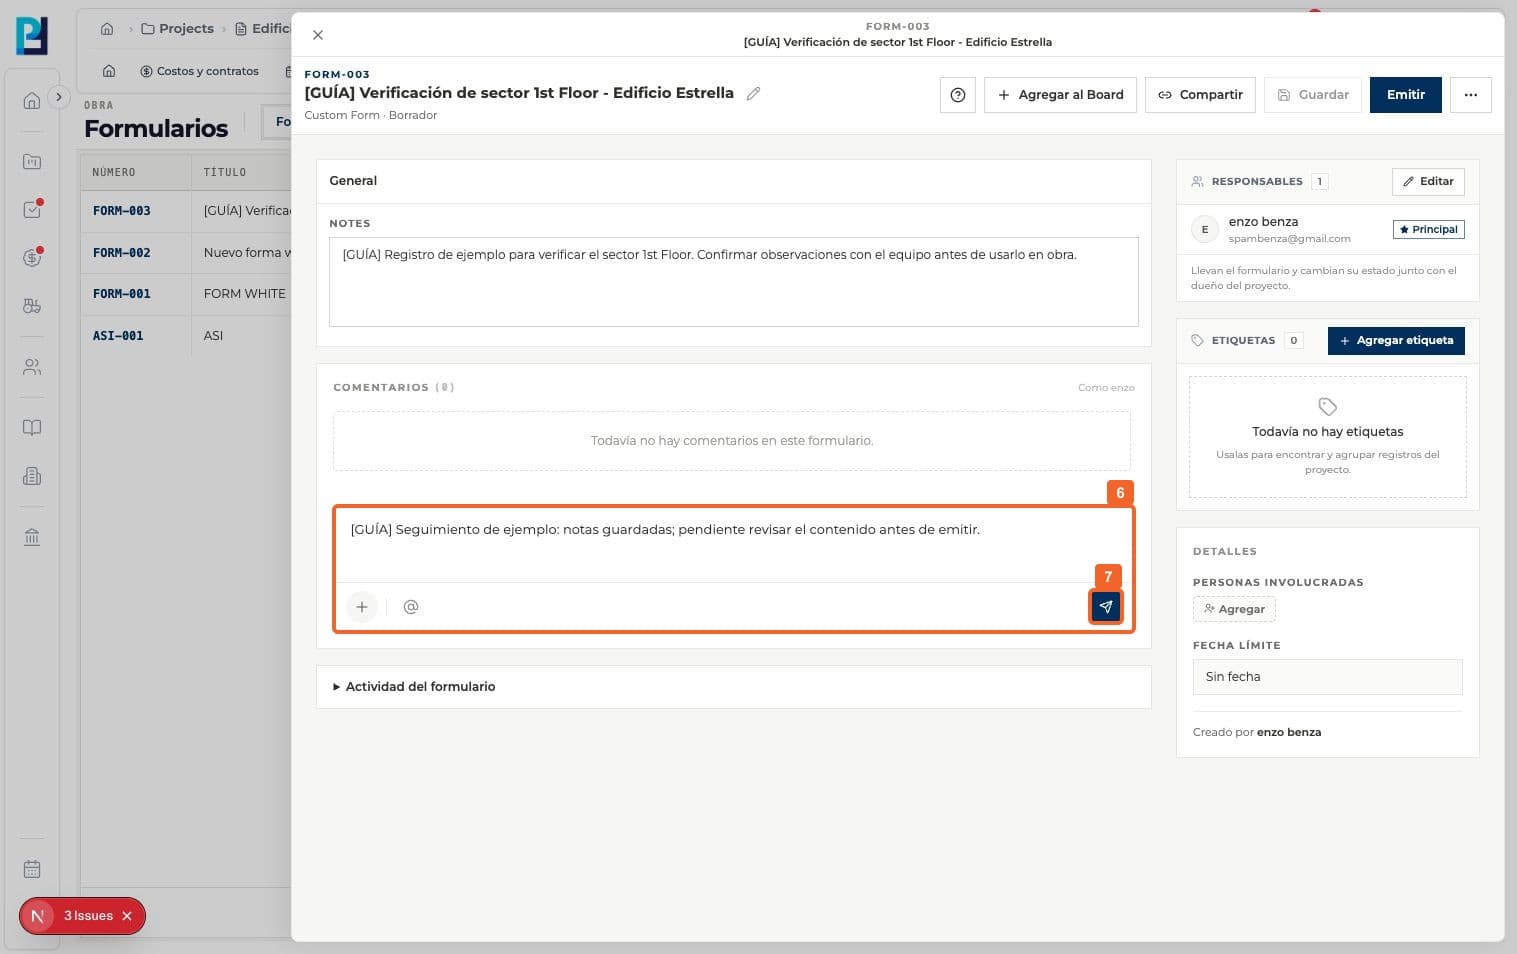Open the 3 Issues notification pill
This screenshot has height=954, width=1517.
tap(82, 916)
